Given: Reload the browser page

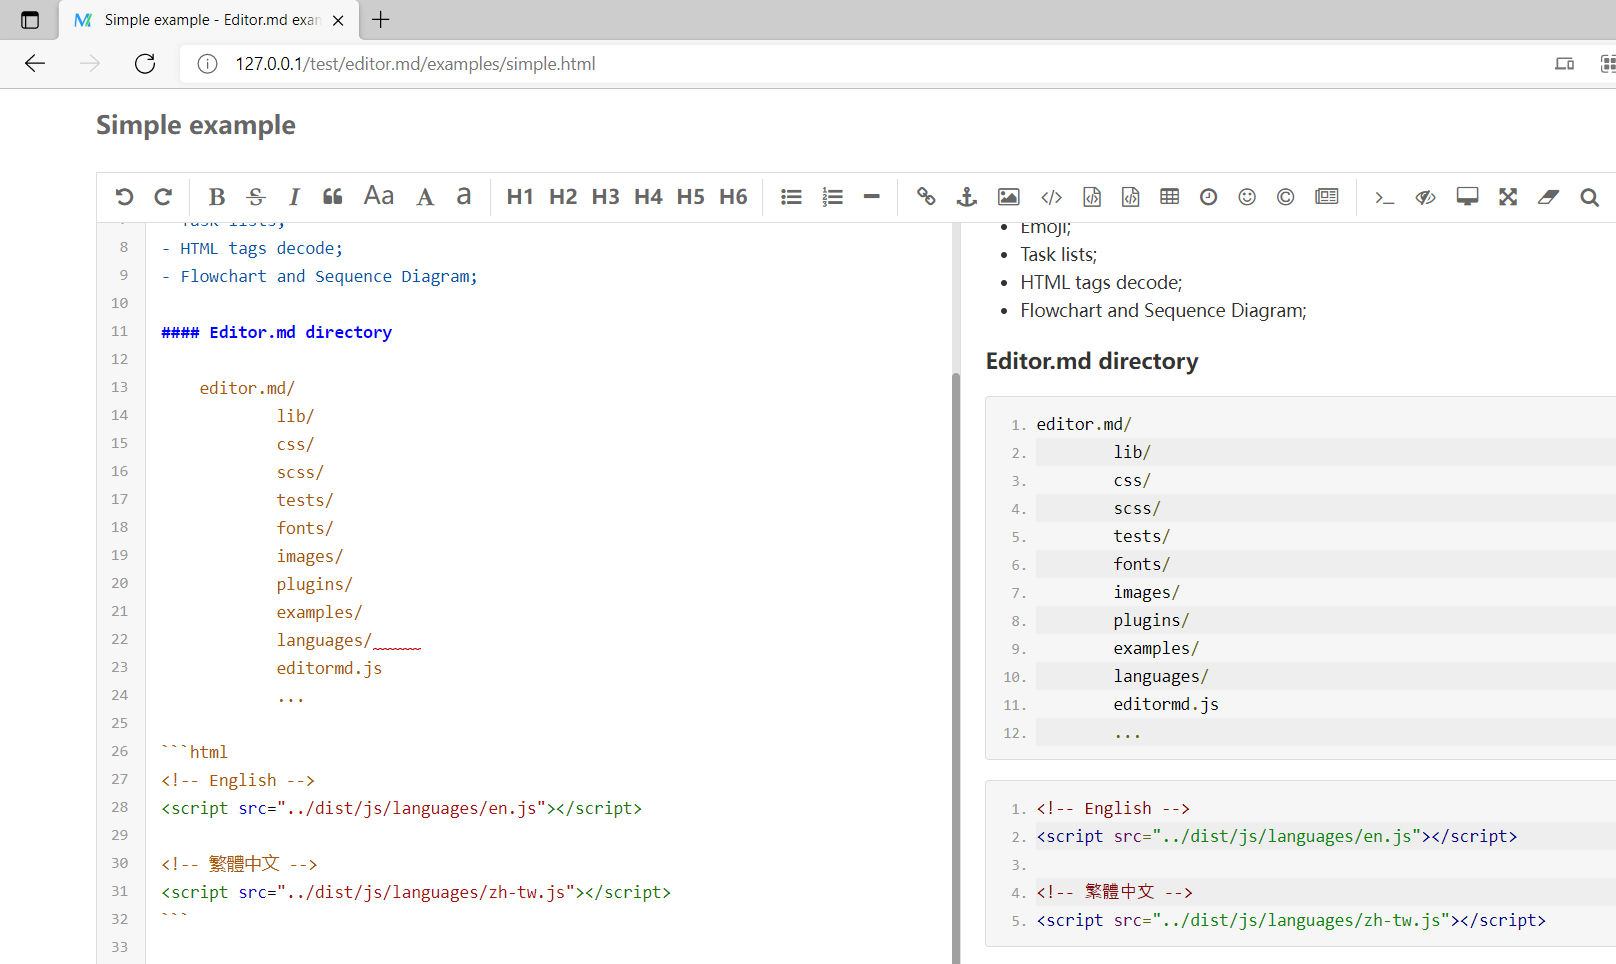Looking at the screenshot, I should (x=145, y=64).
